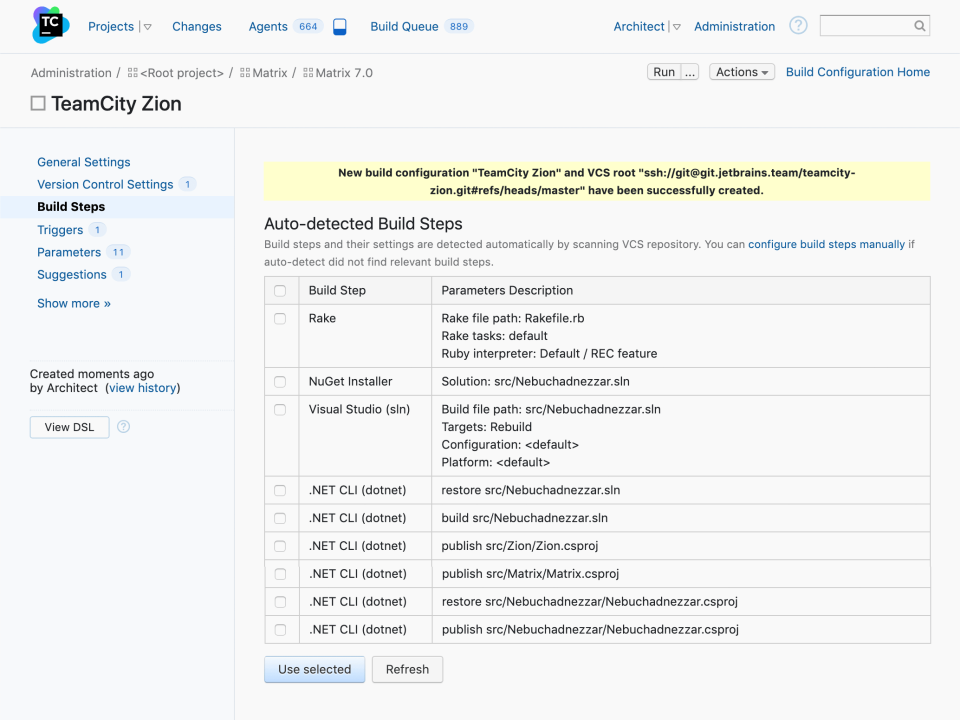Follow the configure build steps manually link
The height and width of the screenshot is (720, 960).
826,244
